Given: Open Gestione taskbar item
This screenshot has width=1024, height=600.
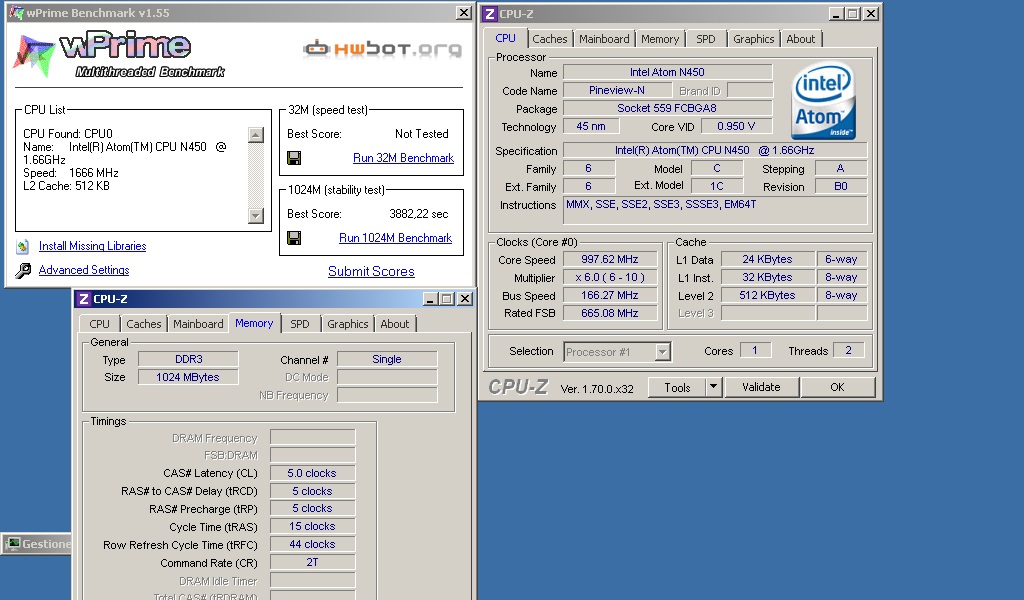Looking at the screenshot, I should point(37,544).
